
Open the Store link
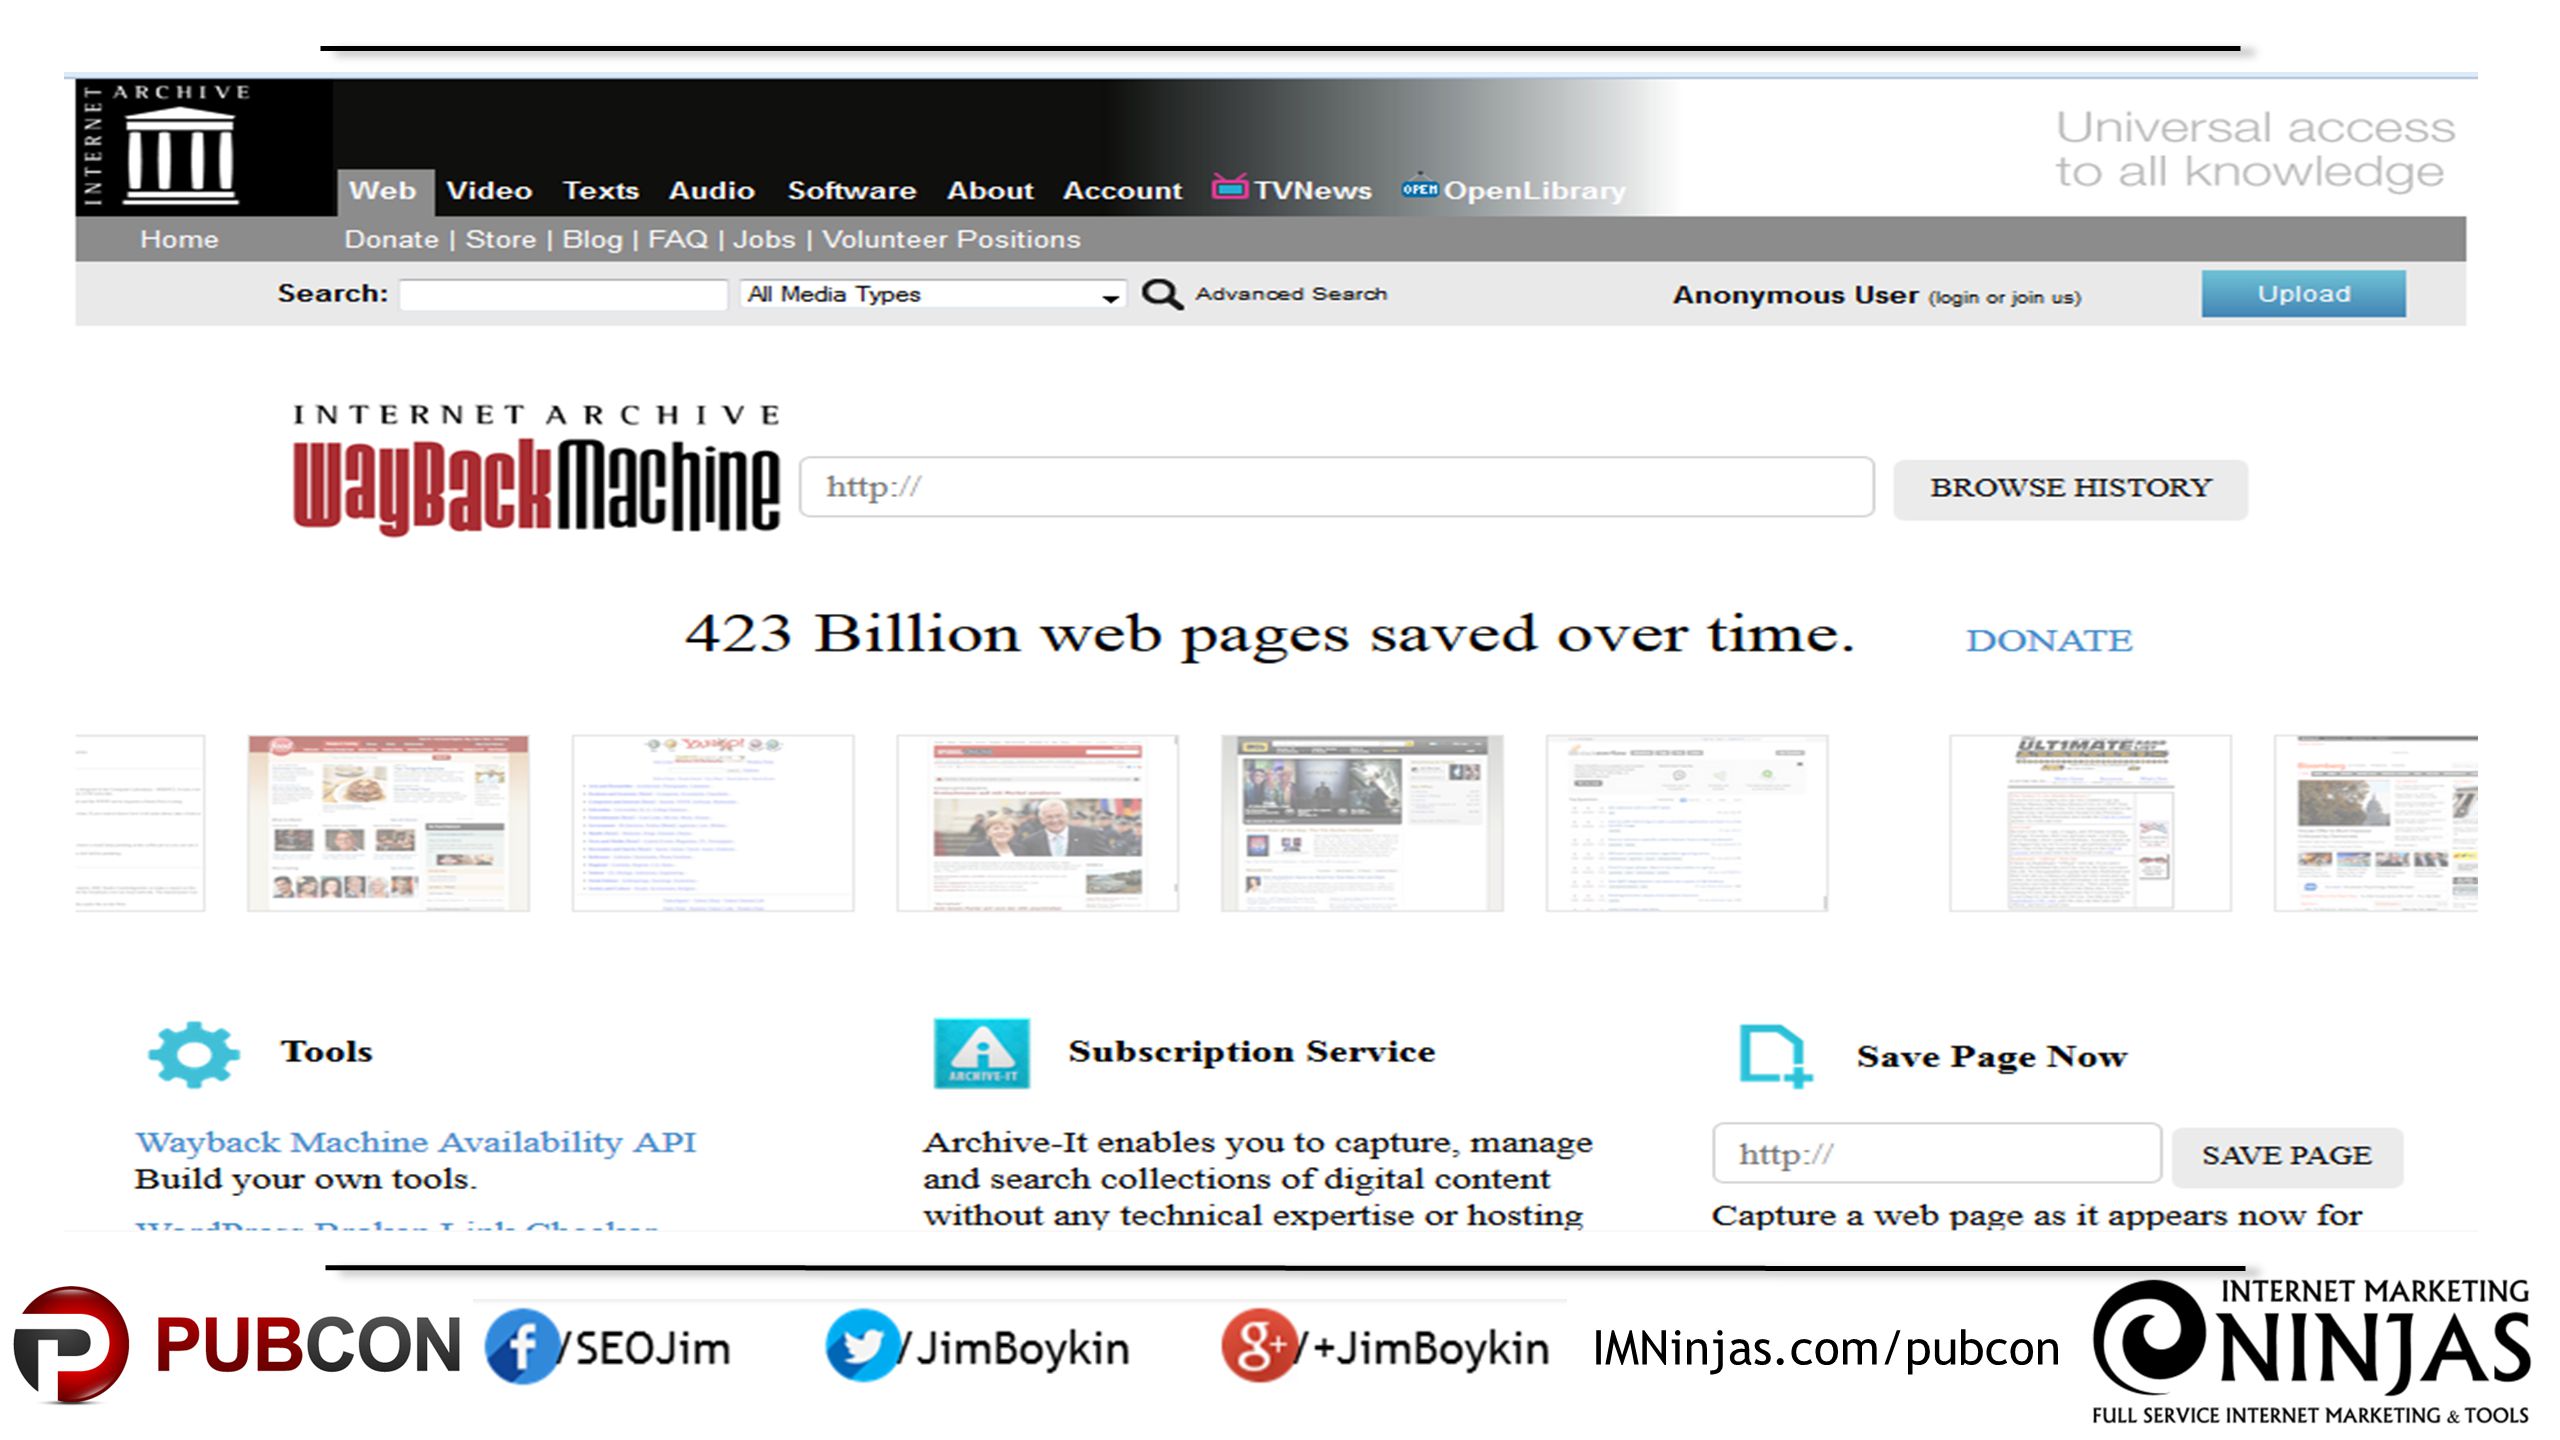pyautogui.click(x=501, y=239)
